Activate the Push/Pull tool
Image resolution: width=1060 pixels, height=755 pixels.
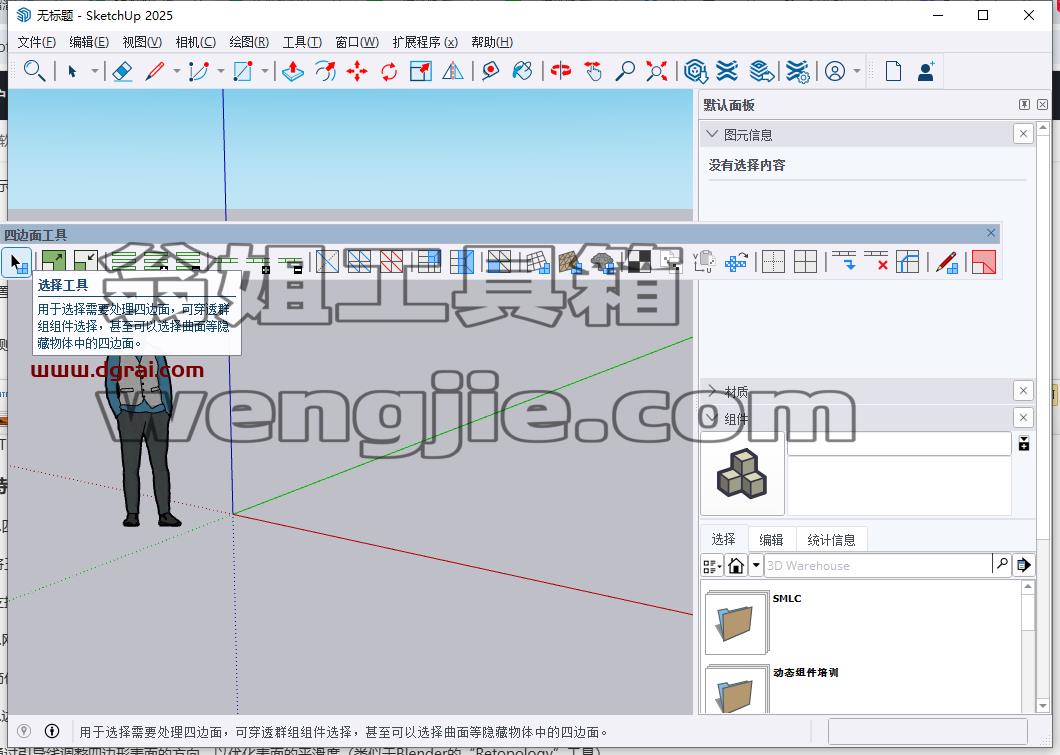293,71
